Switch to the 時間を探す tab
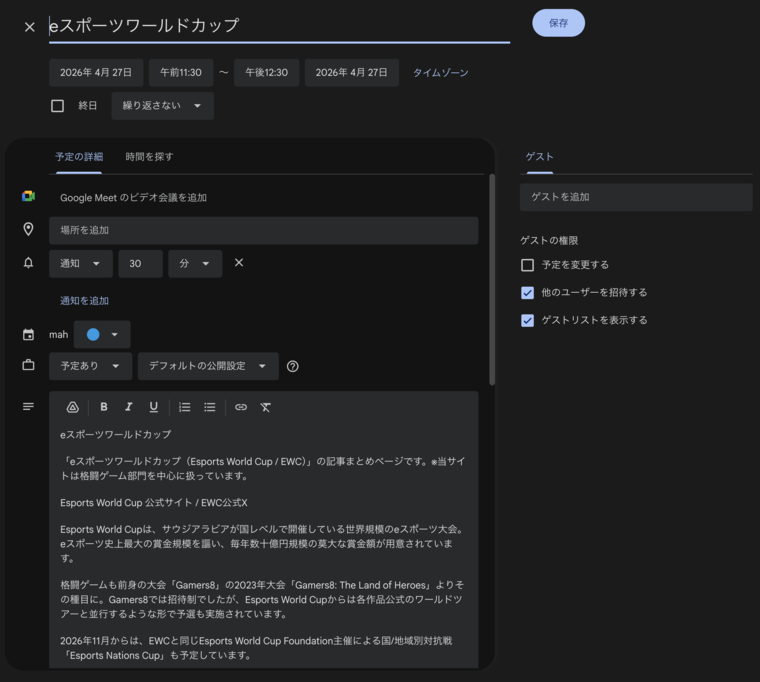Viewport: 760px width, 682px height. pyautogui.click(x=149, y=157)
